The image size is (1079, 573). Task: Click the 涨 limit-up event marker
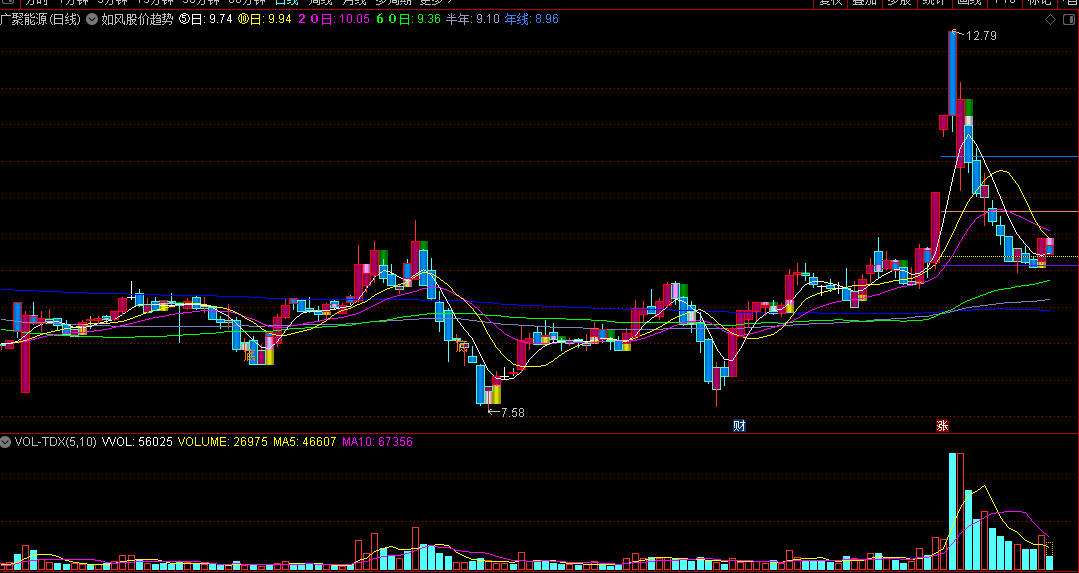[942, 426]
